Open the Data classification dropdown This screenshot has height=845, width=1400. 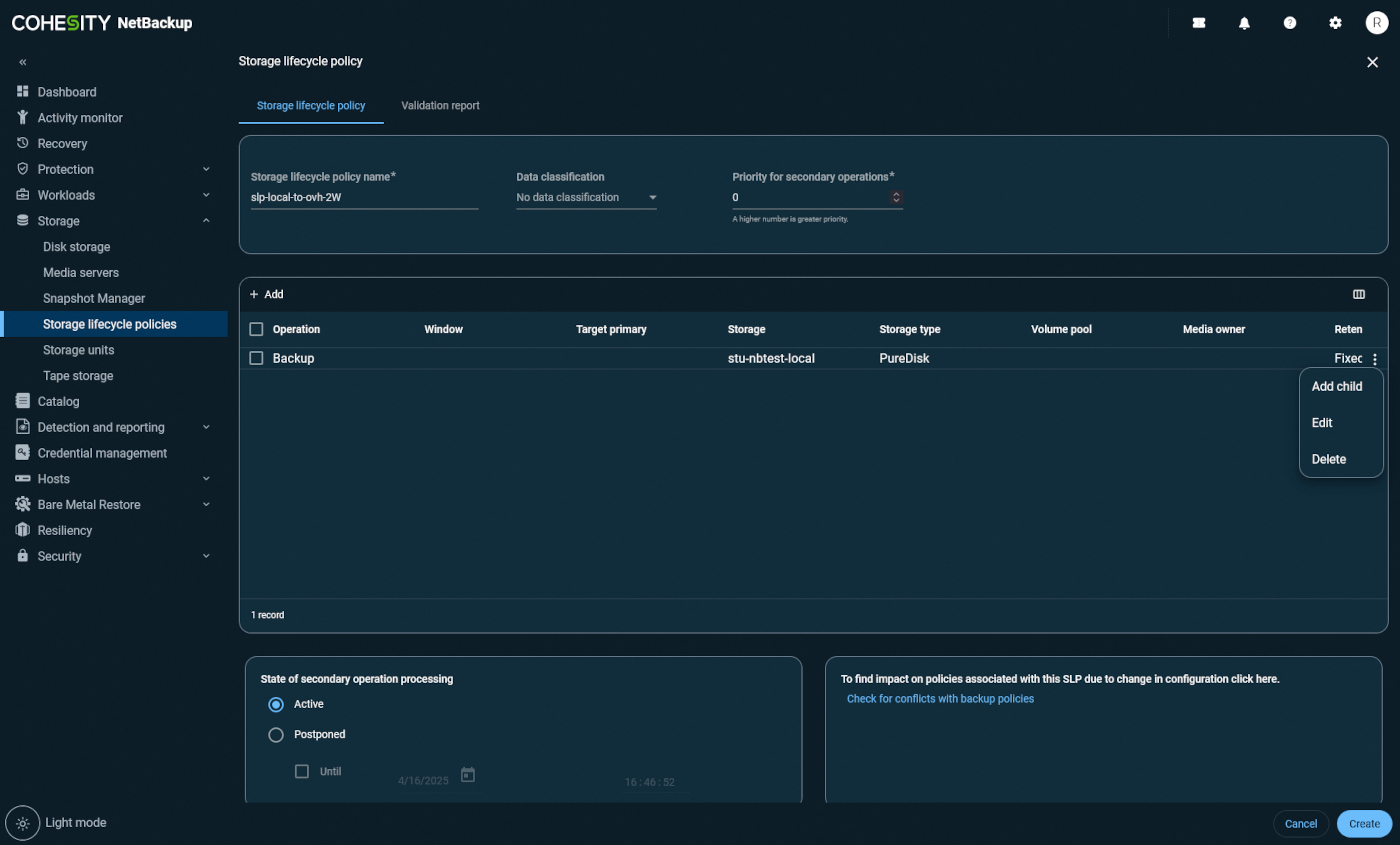click(586, 198)
